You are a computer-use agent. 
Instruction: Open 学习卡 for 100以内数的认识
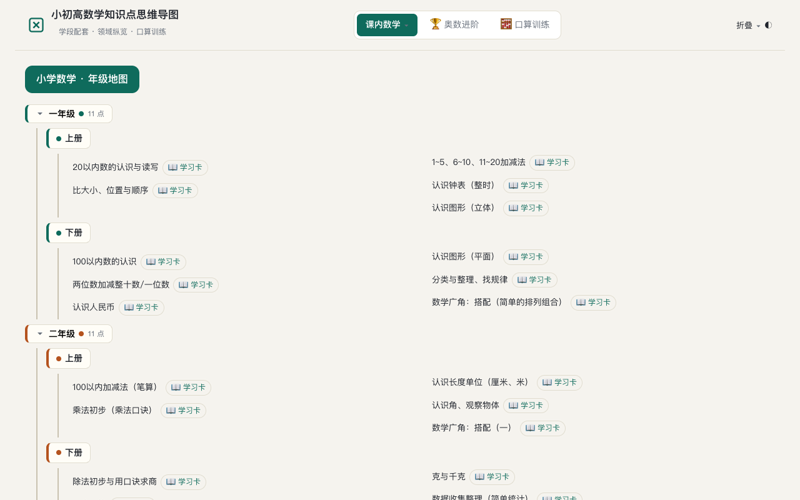click(x=163, y=262)
